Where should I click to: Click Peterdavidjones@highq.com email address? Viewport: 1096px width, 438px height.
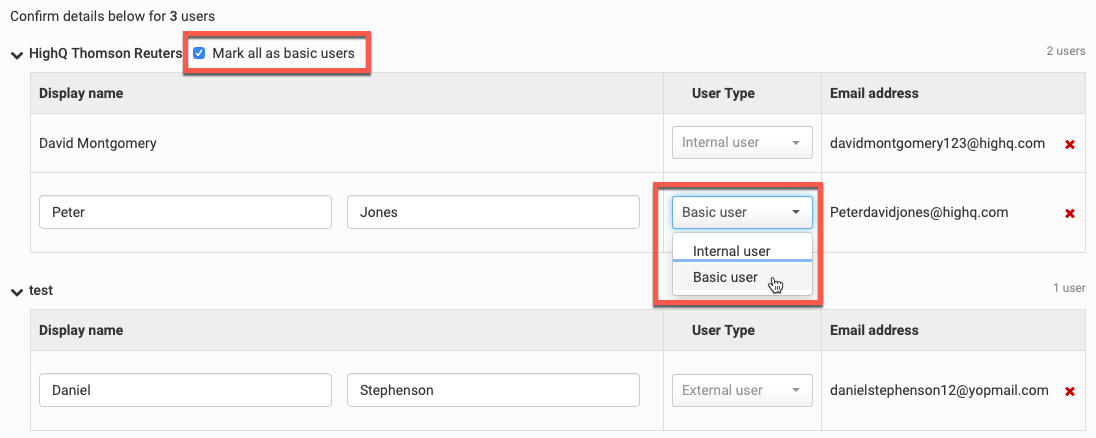click(919, 212)
